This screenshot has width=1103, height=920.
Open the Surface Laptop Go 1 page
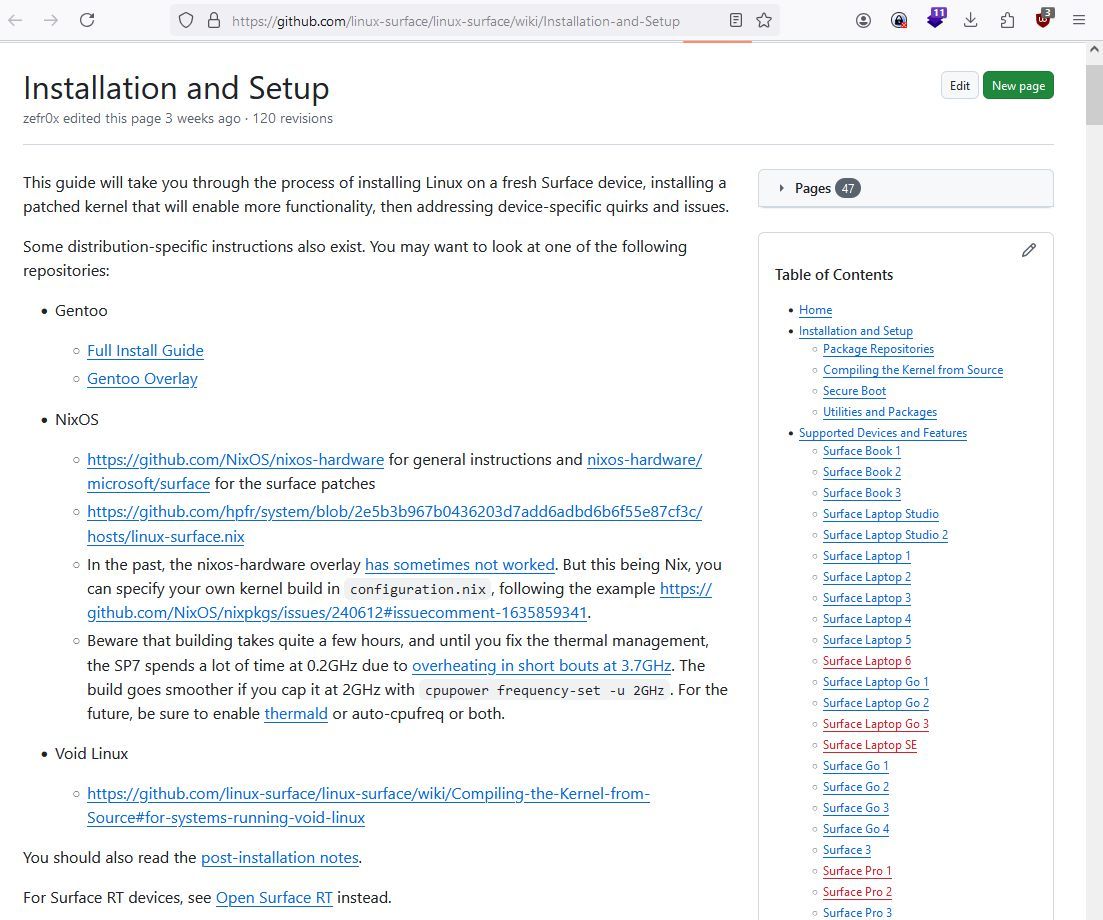pos(876,682)
